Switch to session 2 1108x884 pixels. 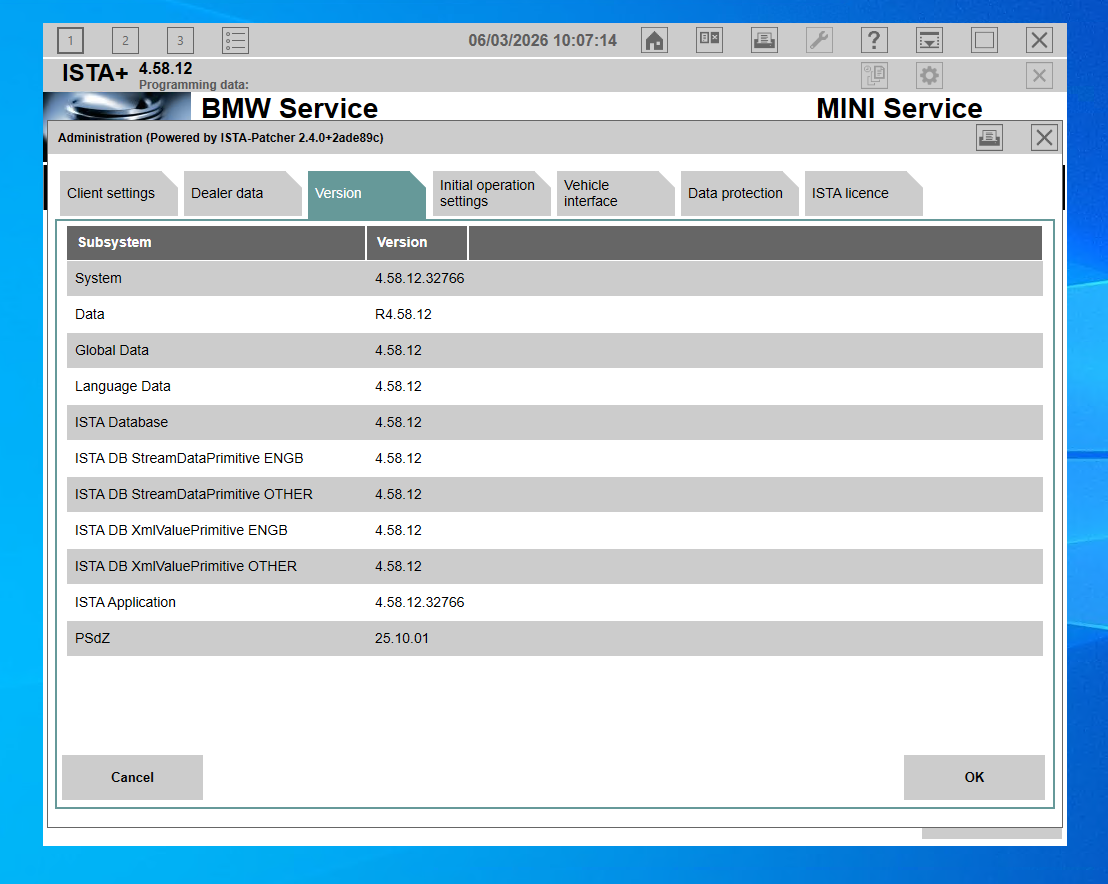point(125,40)
